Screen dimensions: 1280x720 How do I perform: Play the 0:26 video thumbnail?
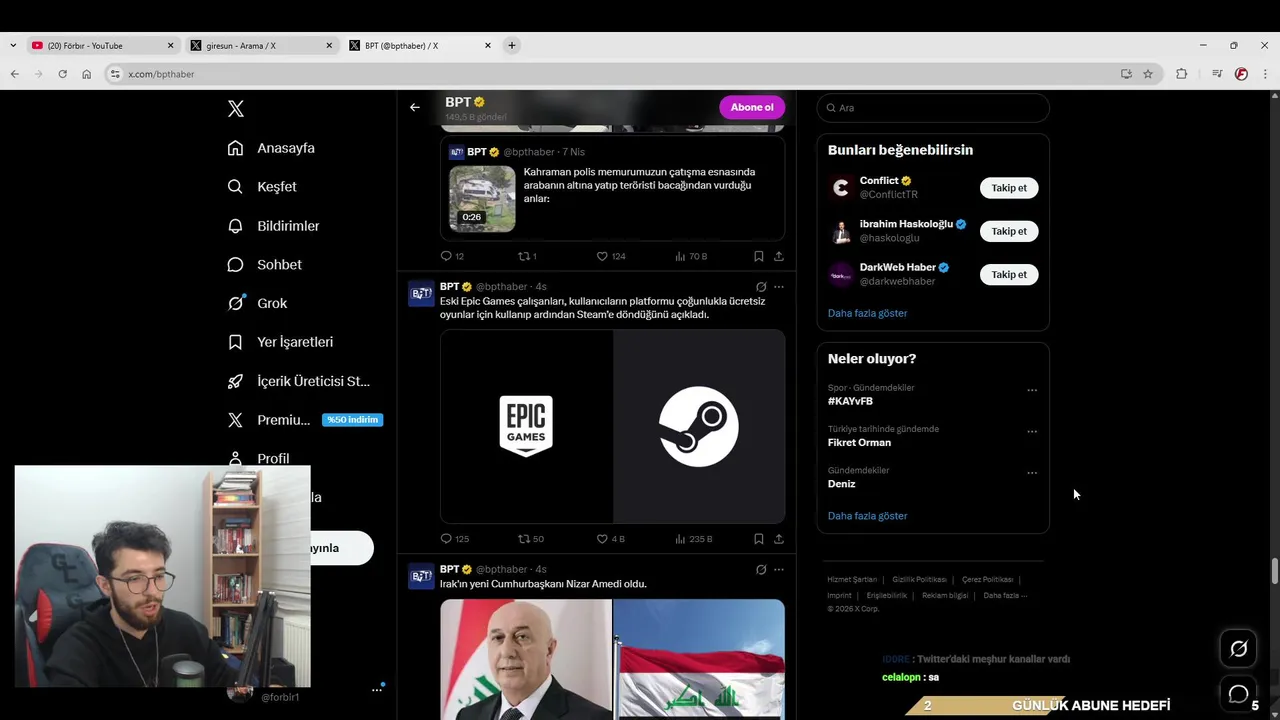click(x=482, y=198)
